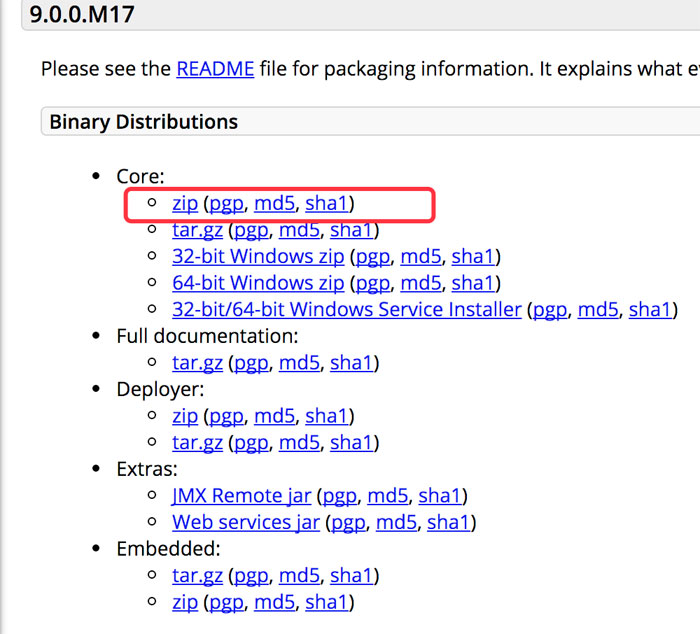
Task: Download the Embedded zip file
Action: (185, 602)
